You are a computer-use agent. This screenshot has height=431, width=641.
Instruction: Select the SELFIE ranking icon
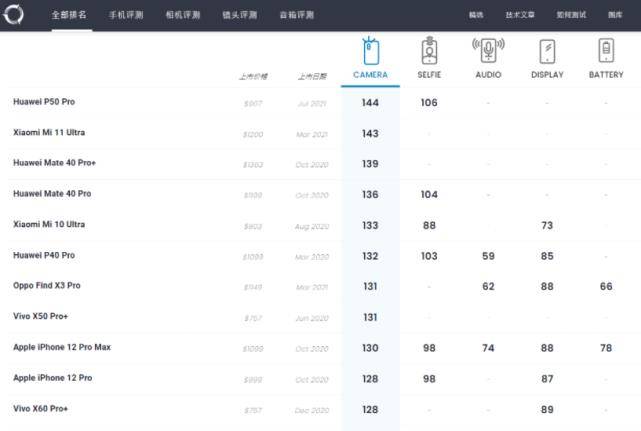coord(429,52)
